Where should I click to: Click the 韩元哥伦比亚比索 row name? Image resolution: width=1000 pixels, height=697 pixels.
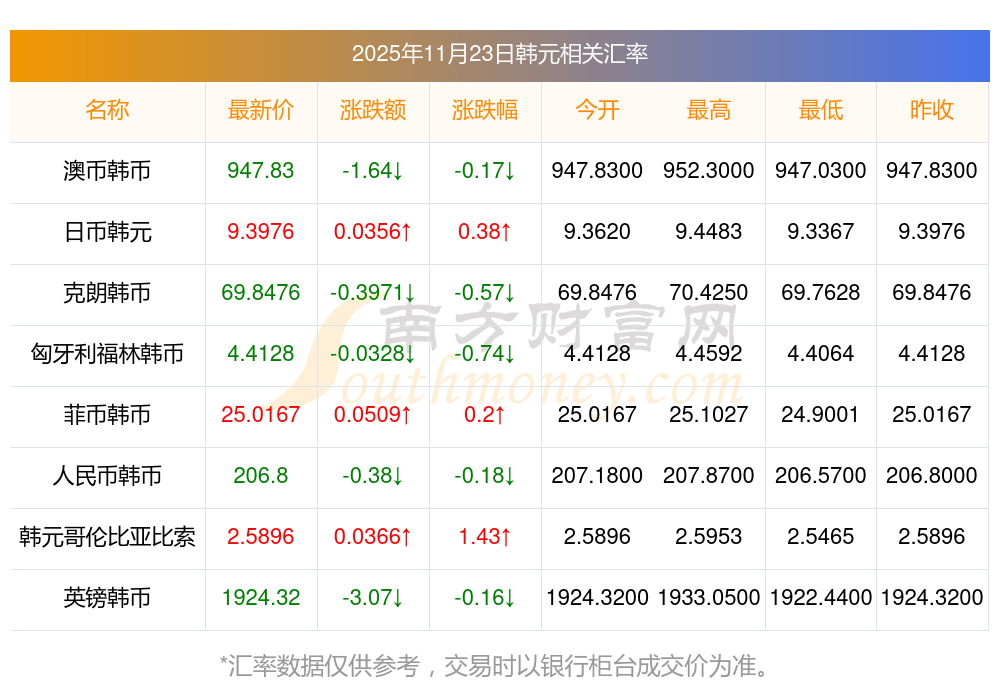click(x=107, y=536)
